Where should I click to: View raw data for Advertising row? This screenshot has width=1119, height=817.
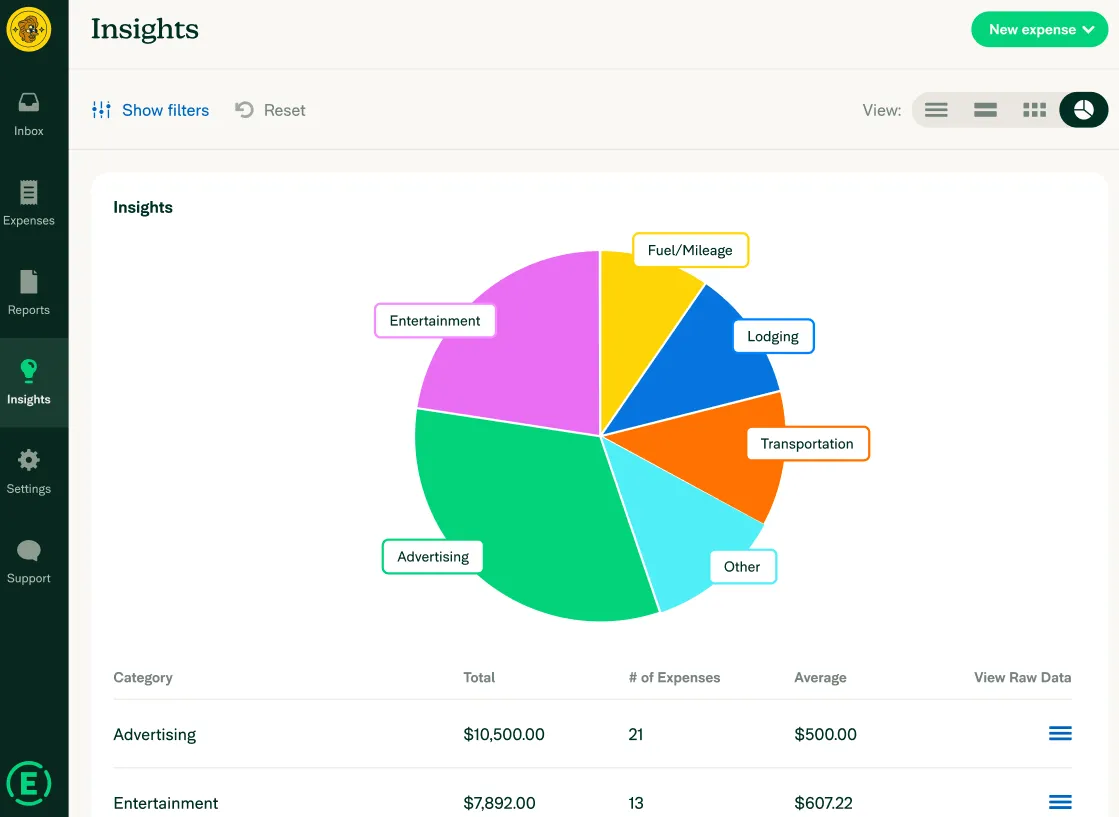point(1060,734)
